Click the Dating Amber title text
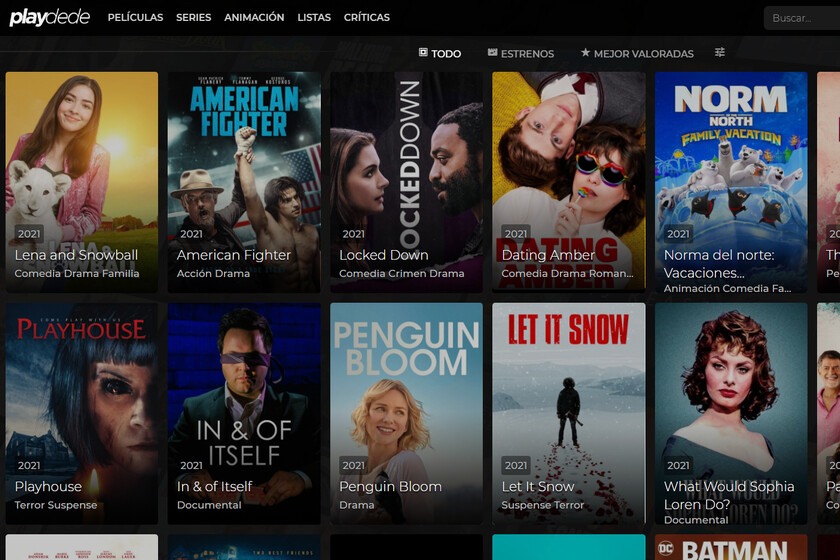The image size is (840, 560). point(548,255)
